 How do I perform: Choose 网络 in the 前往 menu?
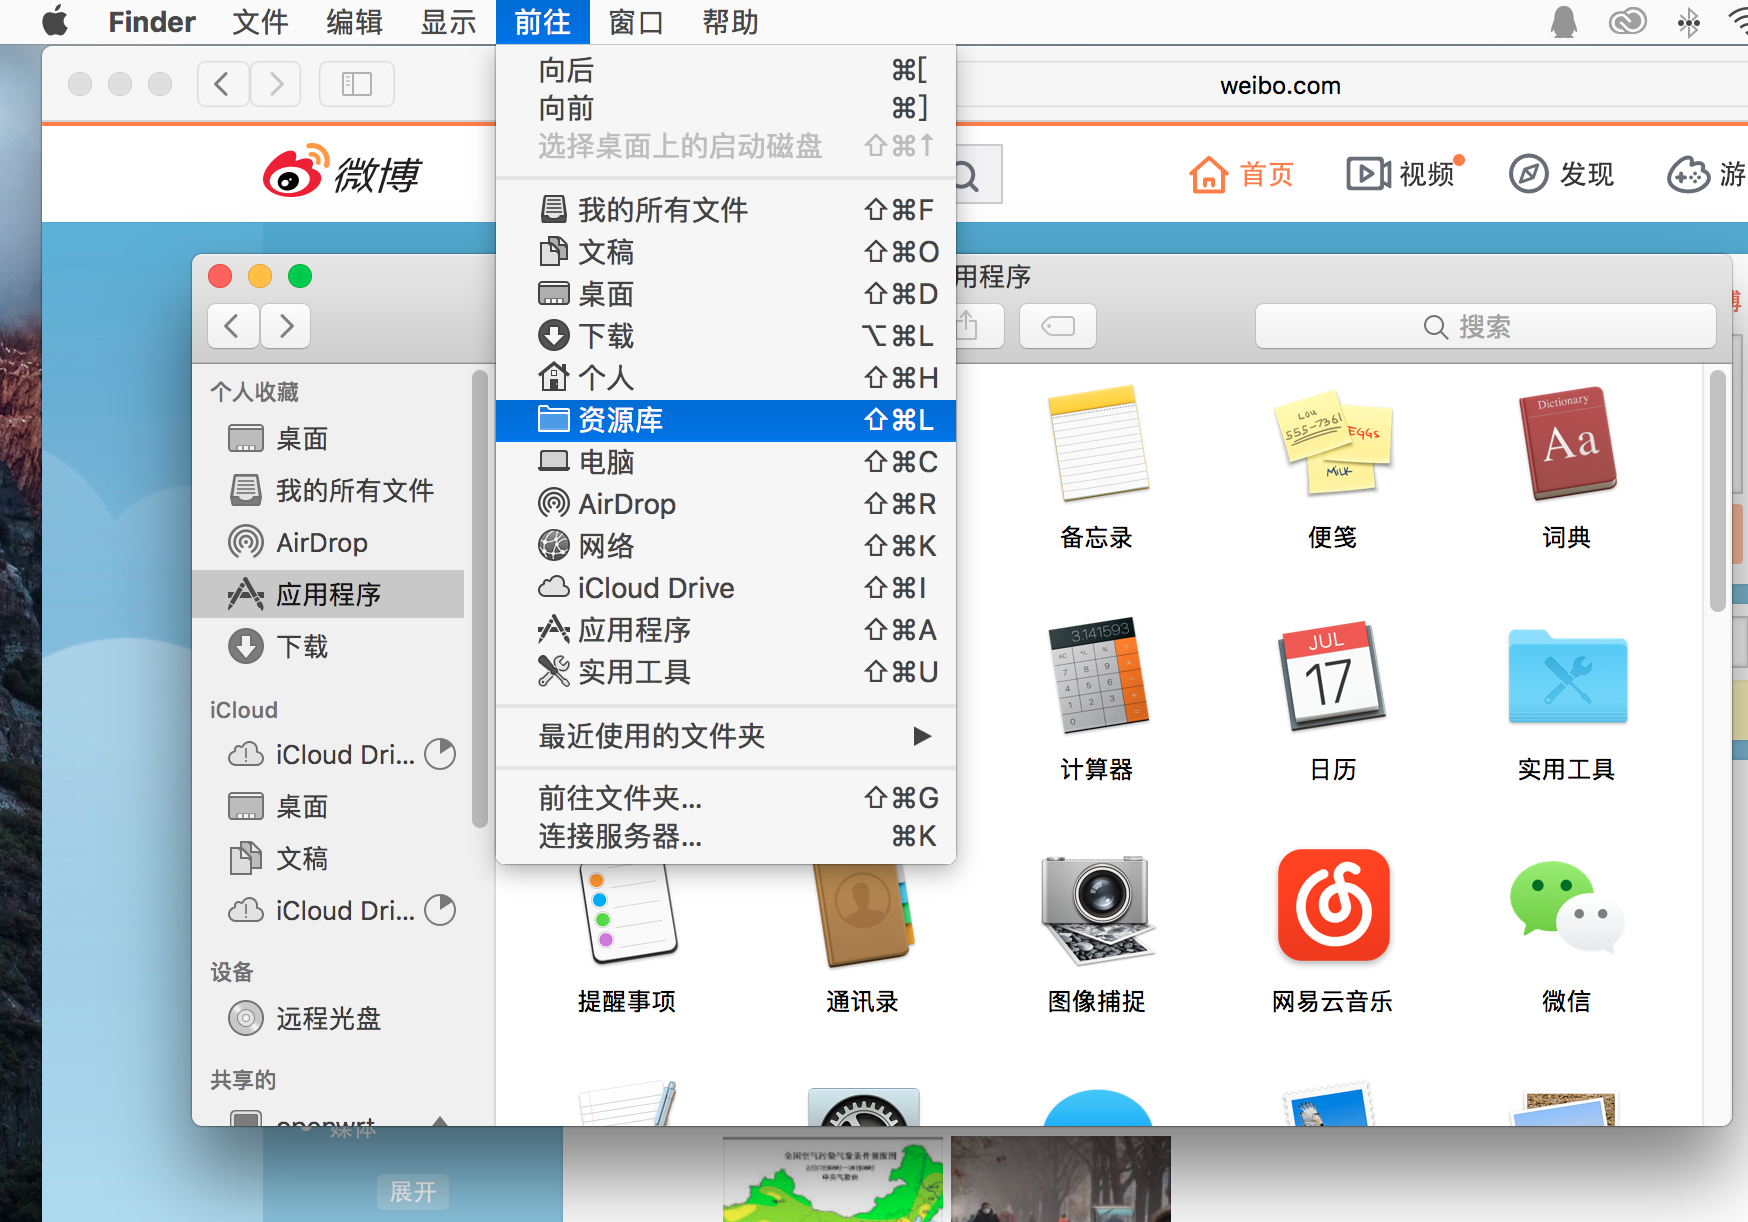(x=726, y=546)
